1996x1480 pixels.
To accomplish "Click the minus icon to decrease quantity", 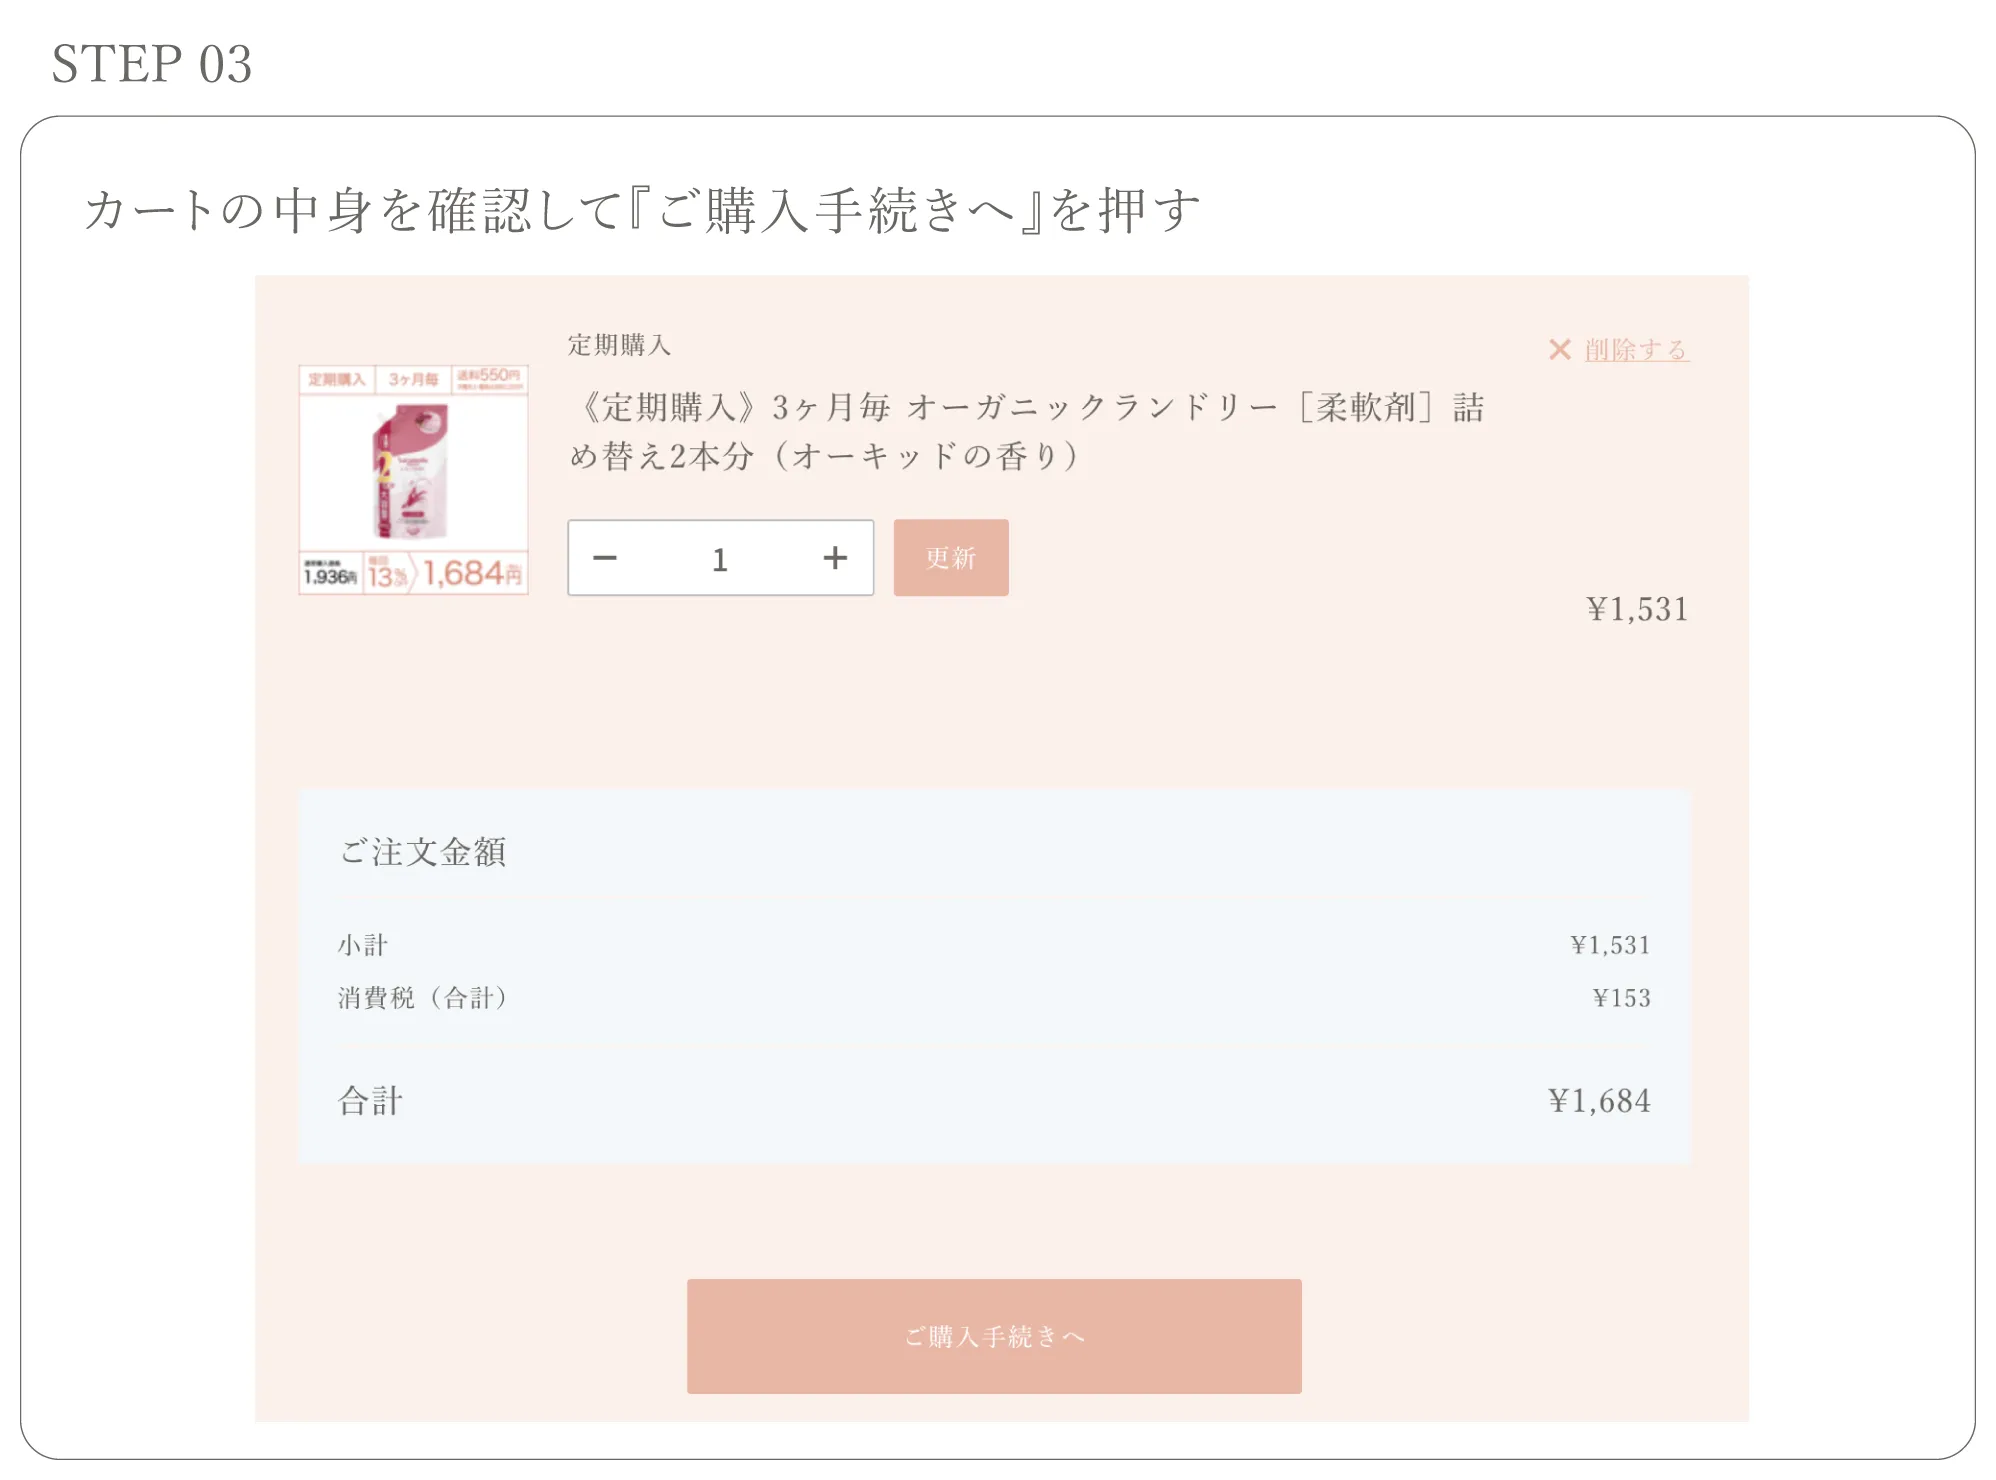I will [605, 558].
